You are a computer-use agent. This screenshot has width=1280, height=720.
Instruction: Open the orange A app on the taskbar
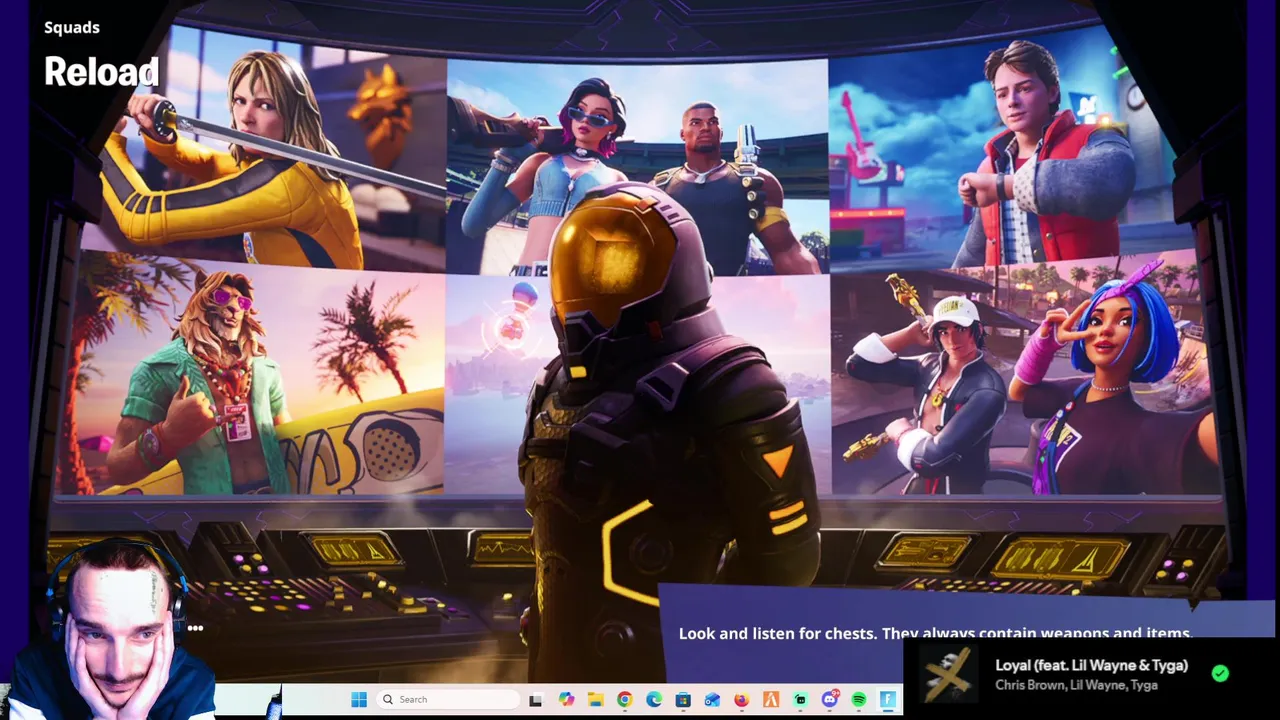tap(771, 699)
